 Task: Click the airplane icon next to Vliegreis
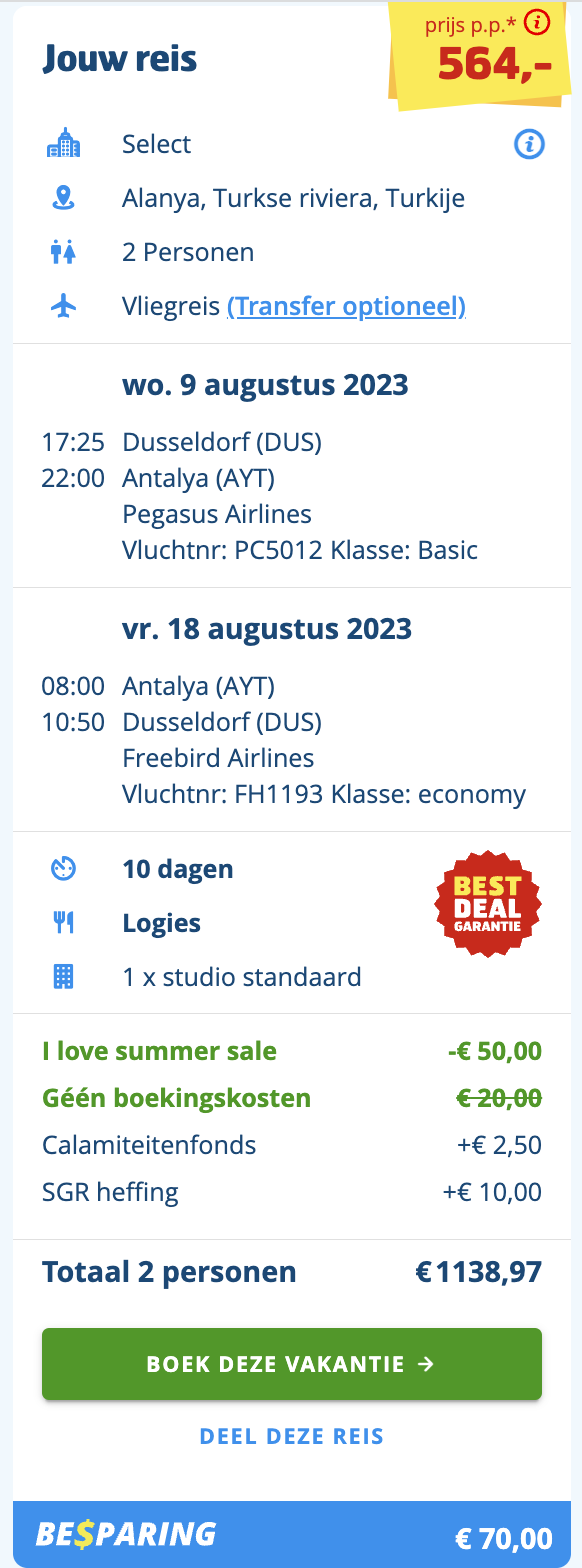pos(63,306)
